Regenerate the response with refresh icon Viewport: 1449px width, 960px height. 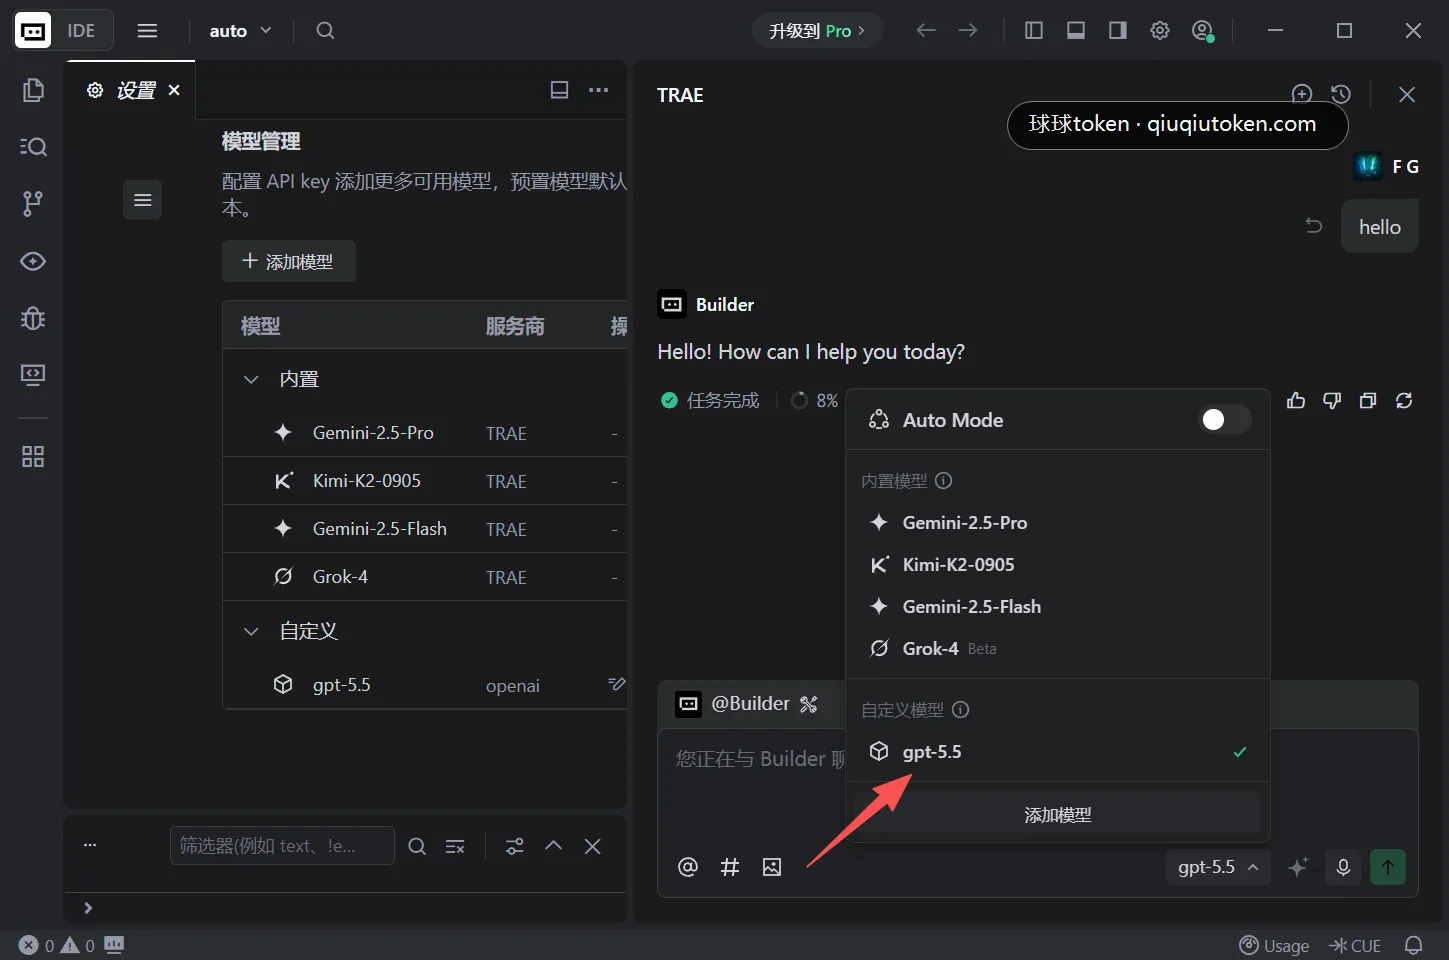[1404, 400]
